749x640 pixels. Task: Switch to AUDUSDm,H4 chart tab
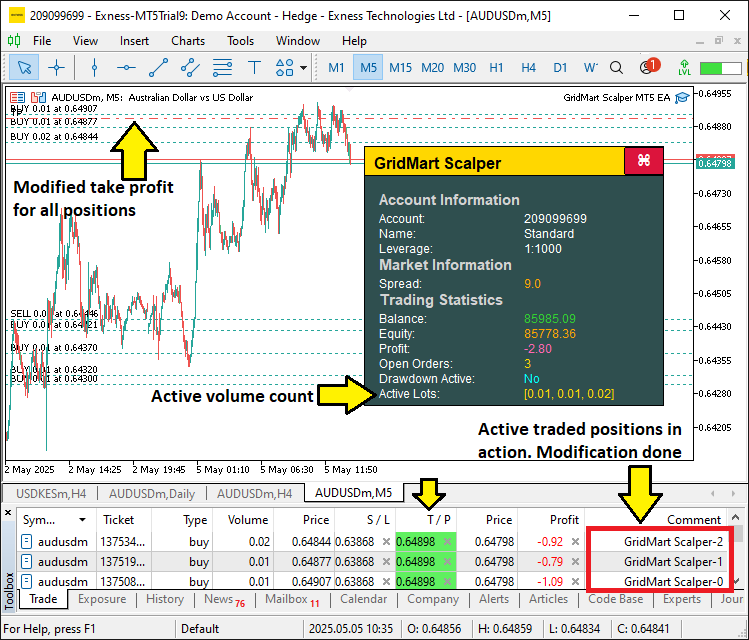point(254,493)
